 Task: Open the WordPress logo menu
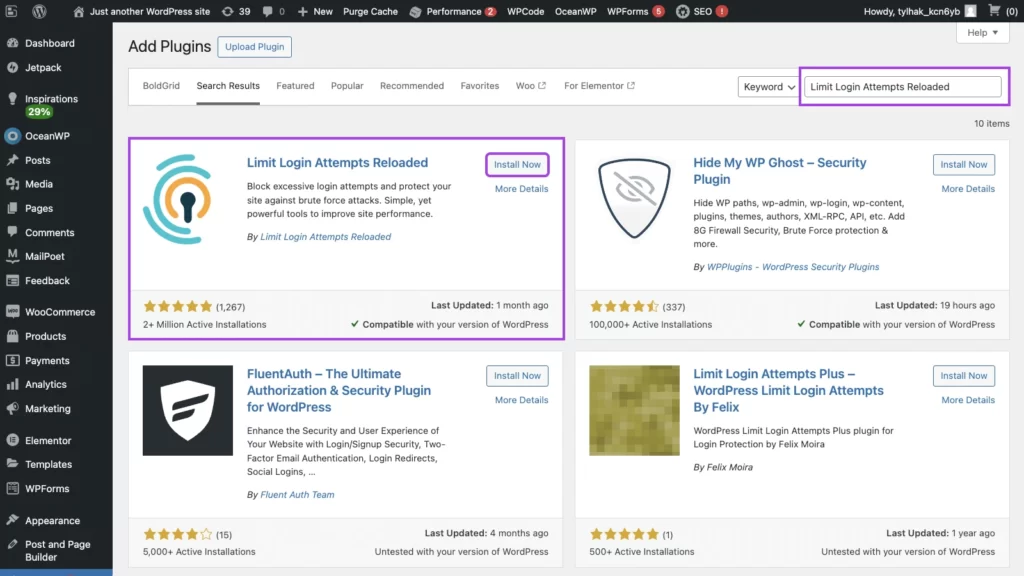[x=39, y=11]
